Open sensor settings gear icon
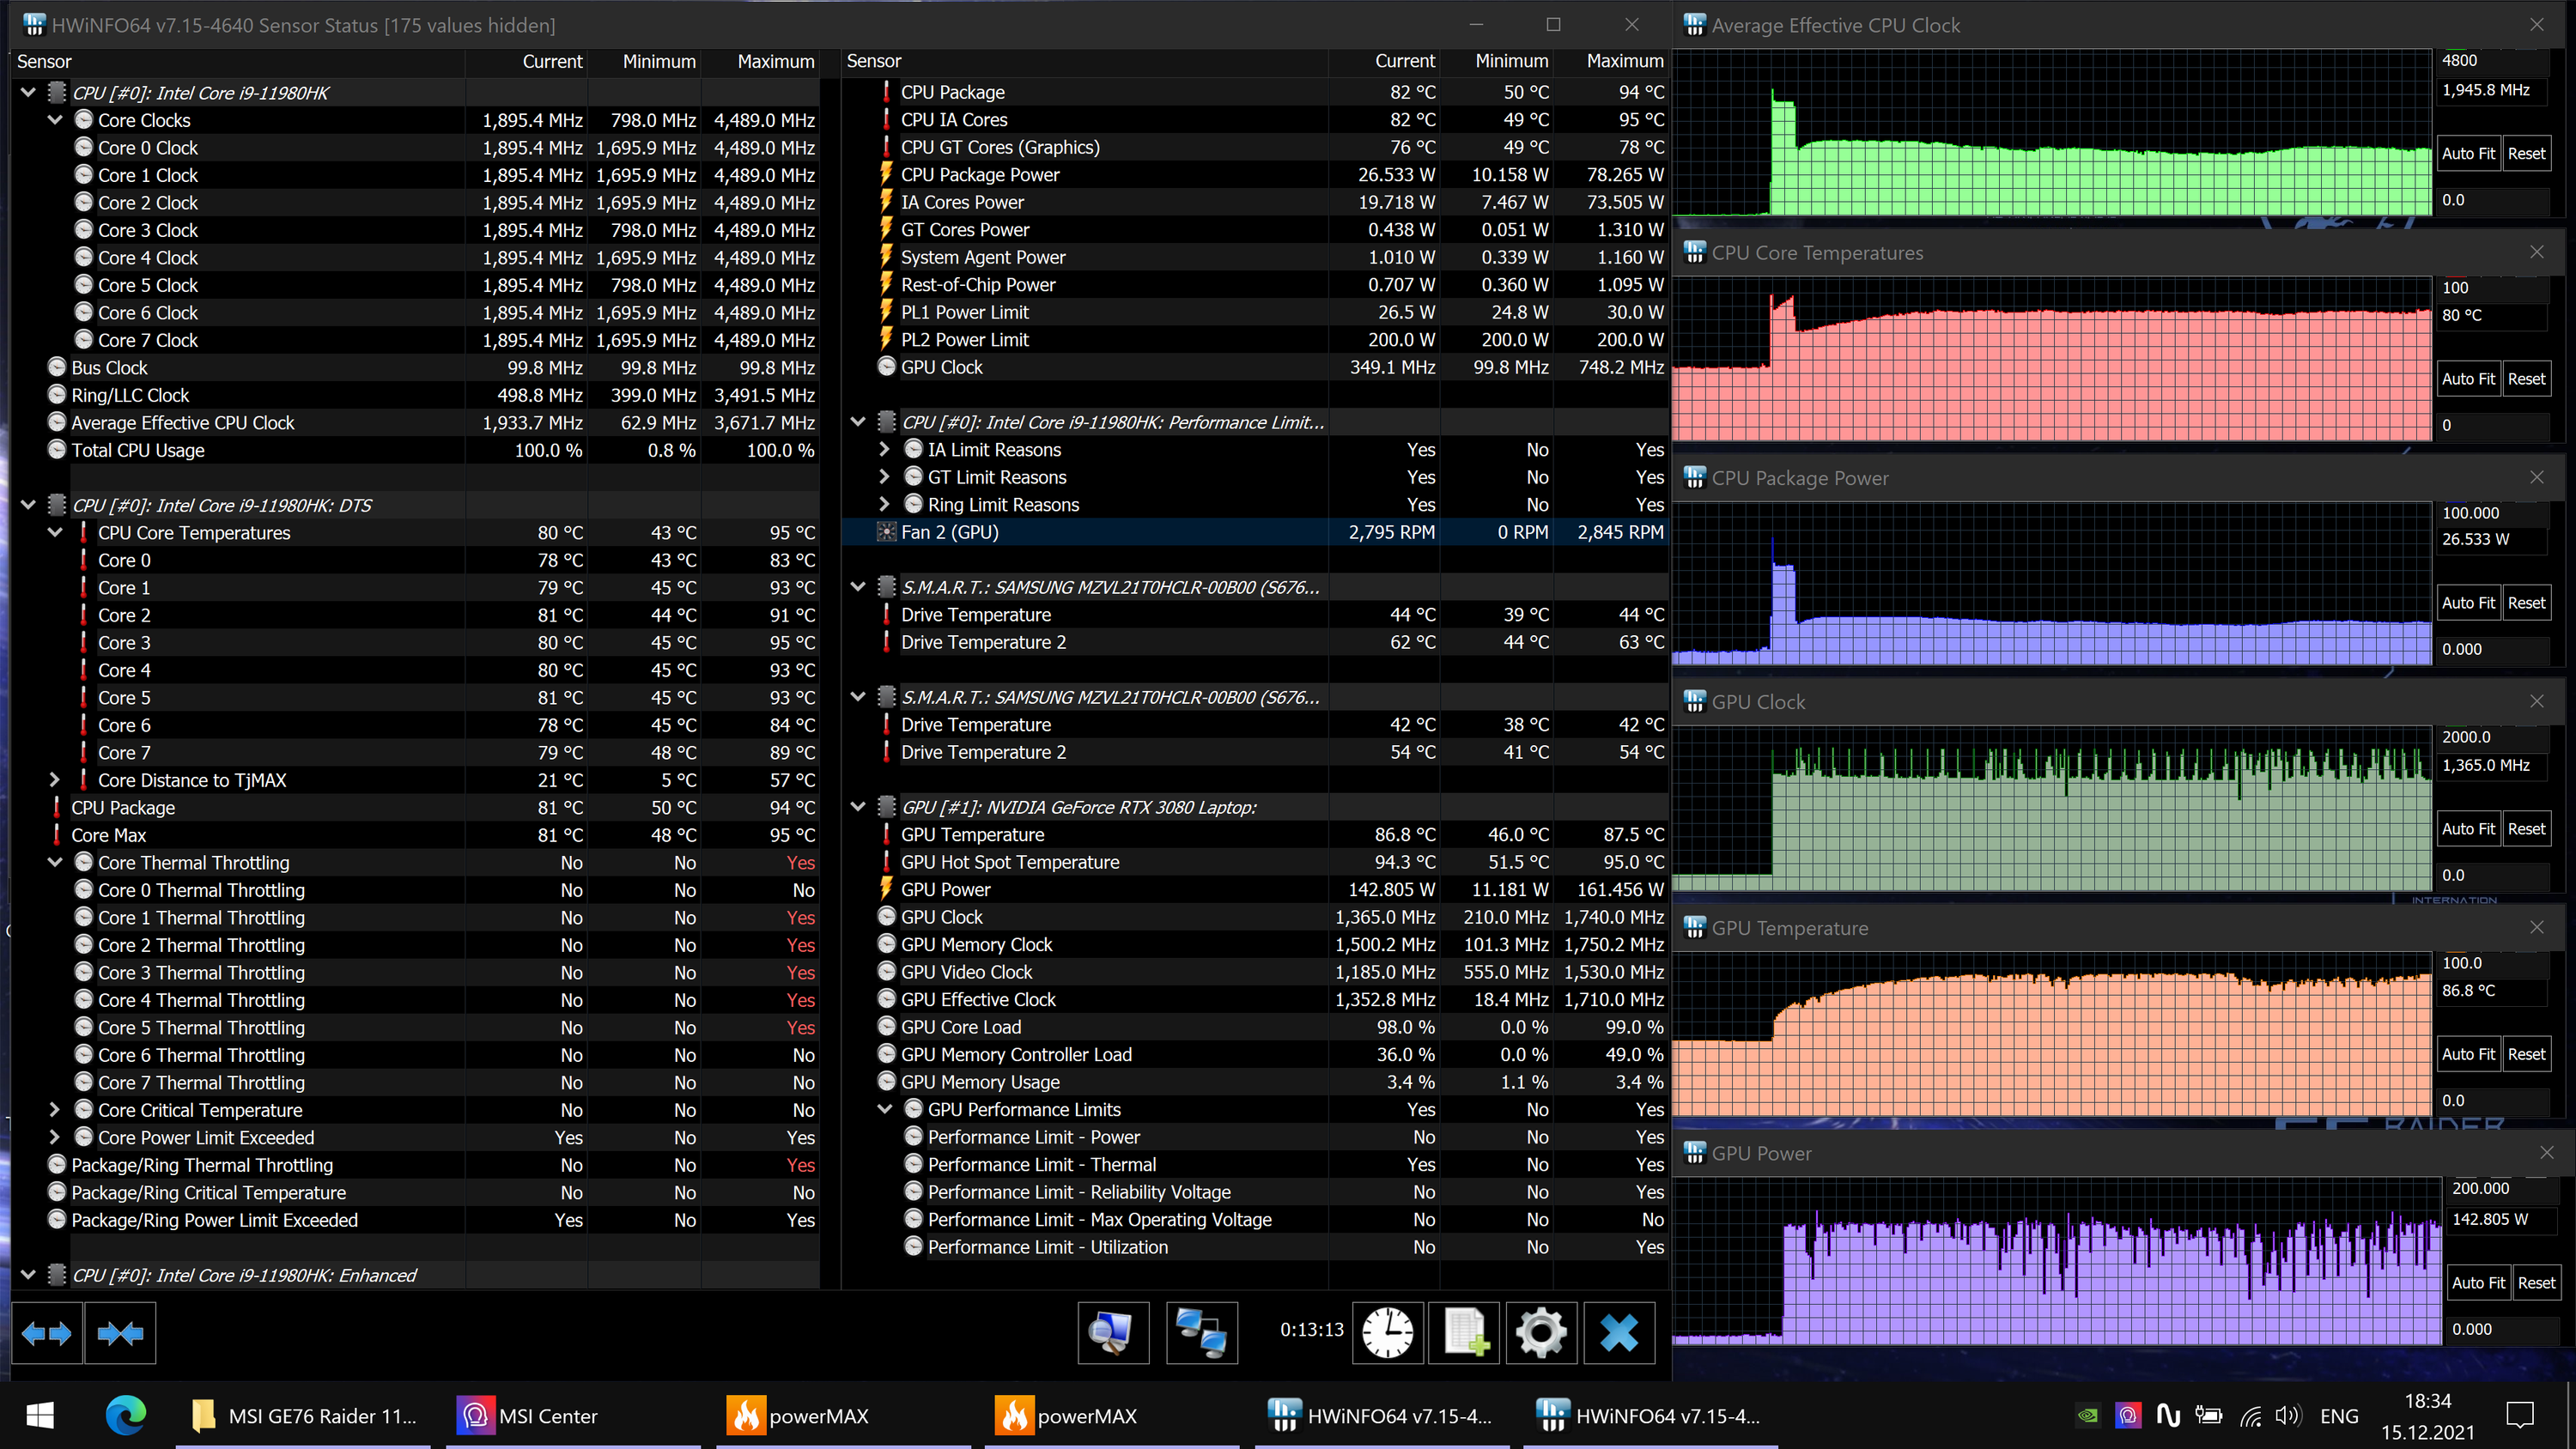The width and height of the screenshot is (2576, 1449). (x=1540, y=1332)
